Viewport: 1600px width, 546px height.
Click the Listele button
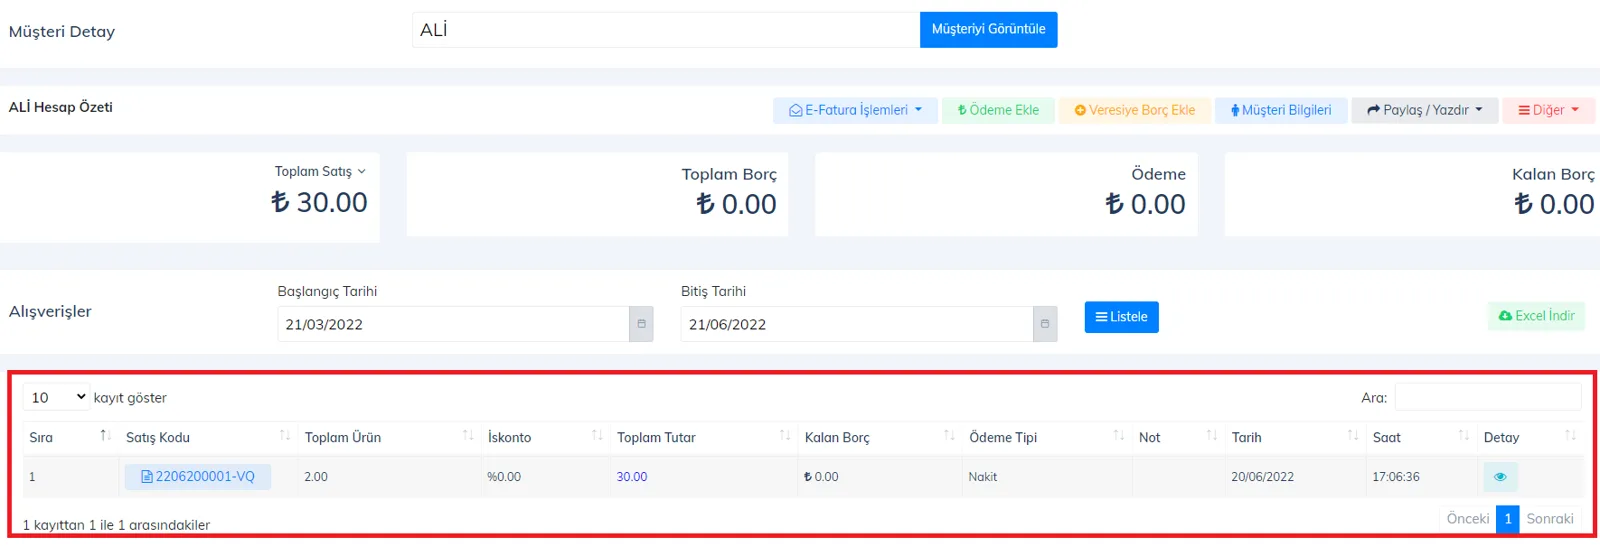1121,317
